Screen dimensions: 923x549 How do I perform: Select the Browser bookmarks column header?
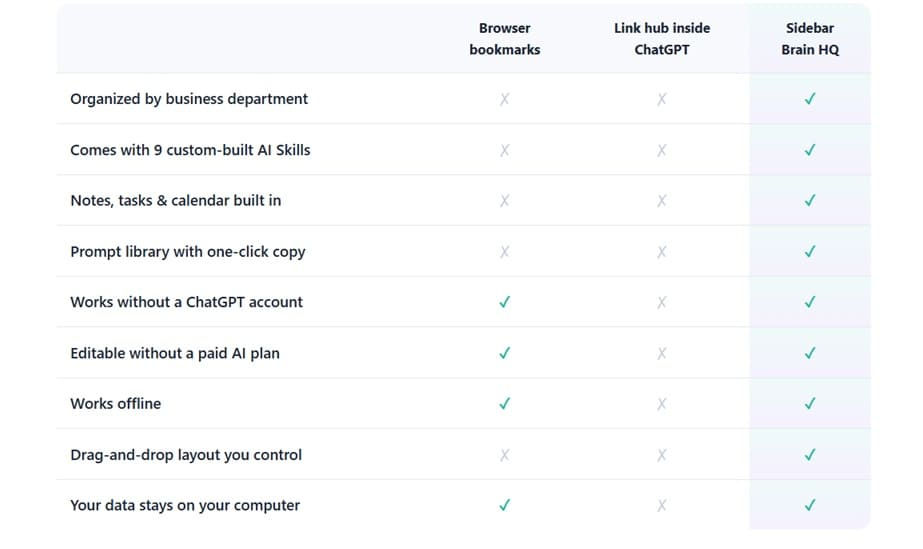coord(504,39)
